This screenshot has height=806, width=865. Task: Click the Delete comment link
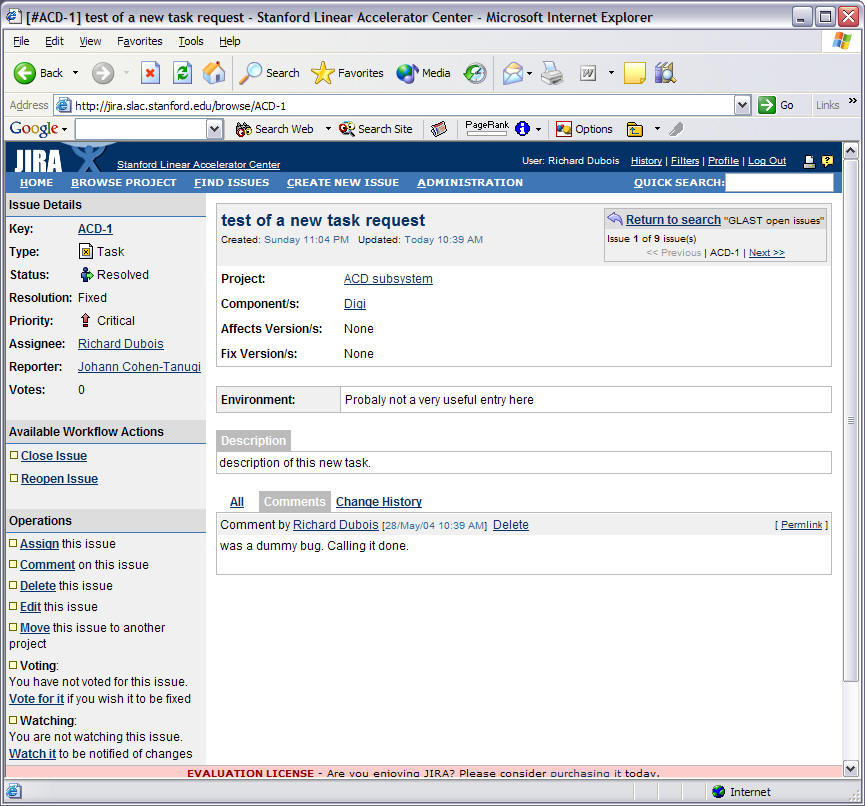[x=510, y=525]
